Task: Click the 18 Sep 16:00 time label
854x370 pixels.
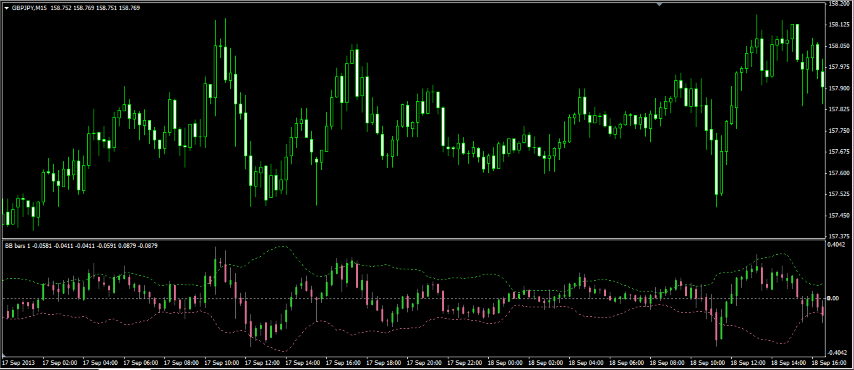Action: (827, 362)
